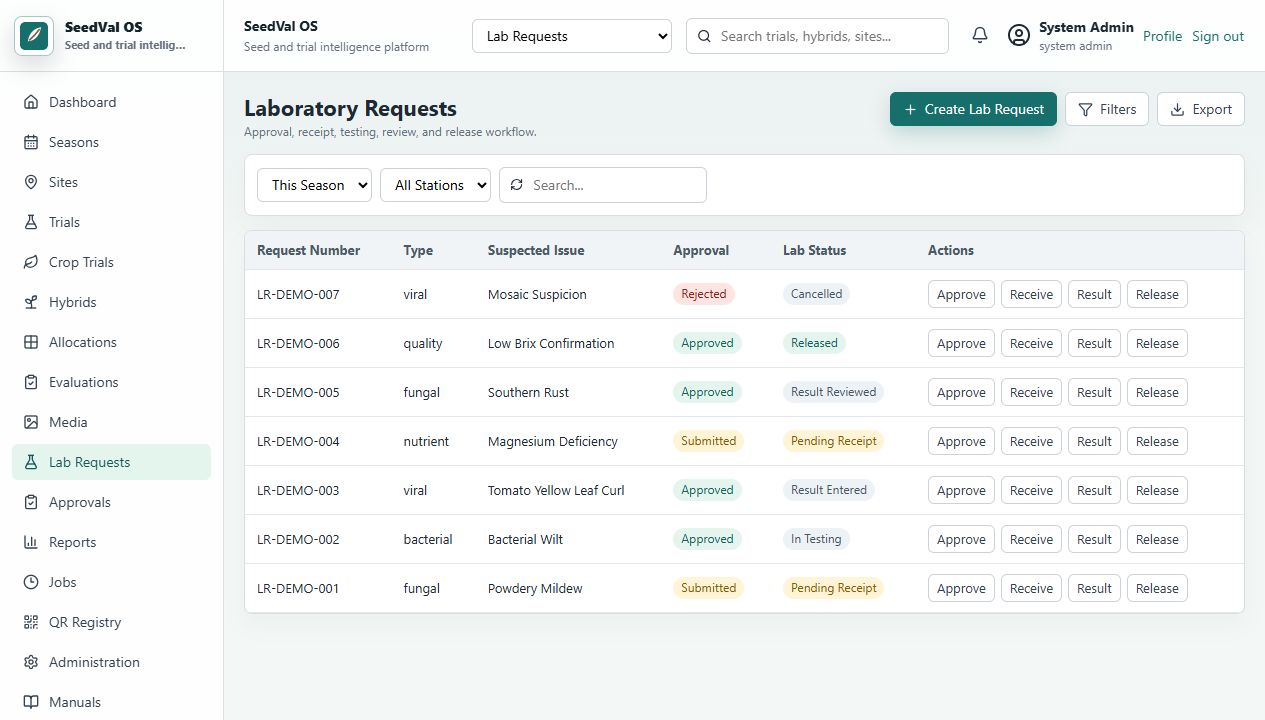Open Approvals in the sidebar
Viewport: 1265px width, 720px height.
tap(111, 502)
